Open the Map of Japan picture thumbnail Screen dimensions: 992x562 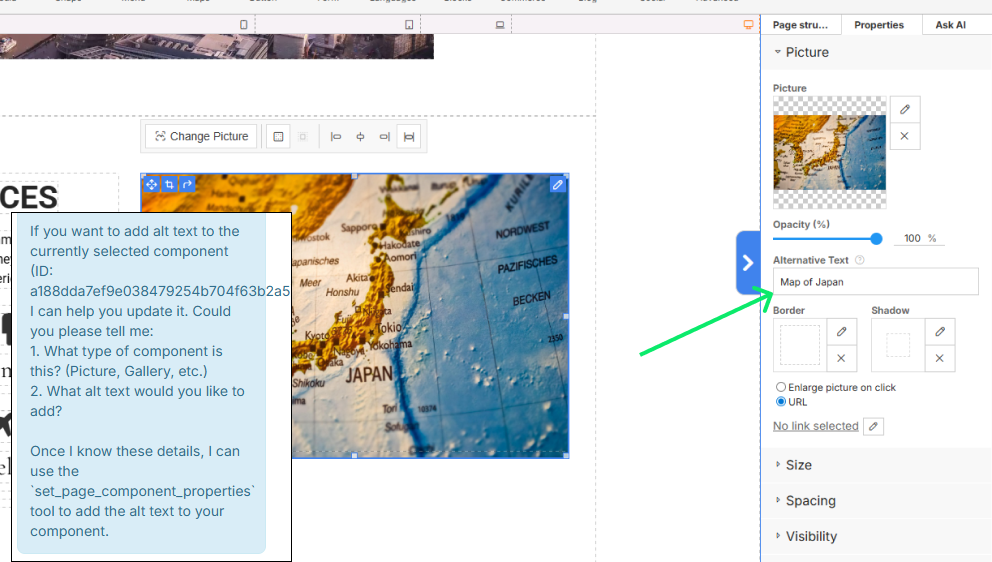(829, 153)
